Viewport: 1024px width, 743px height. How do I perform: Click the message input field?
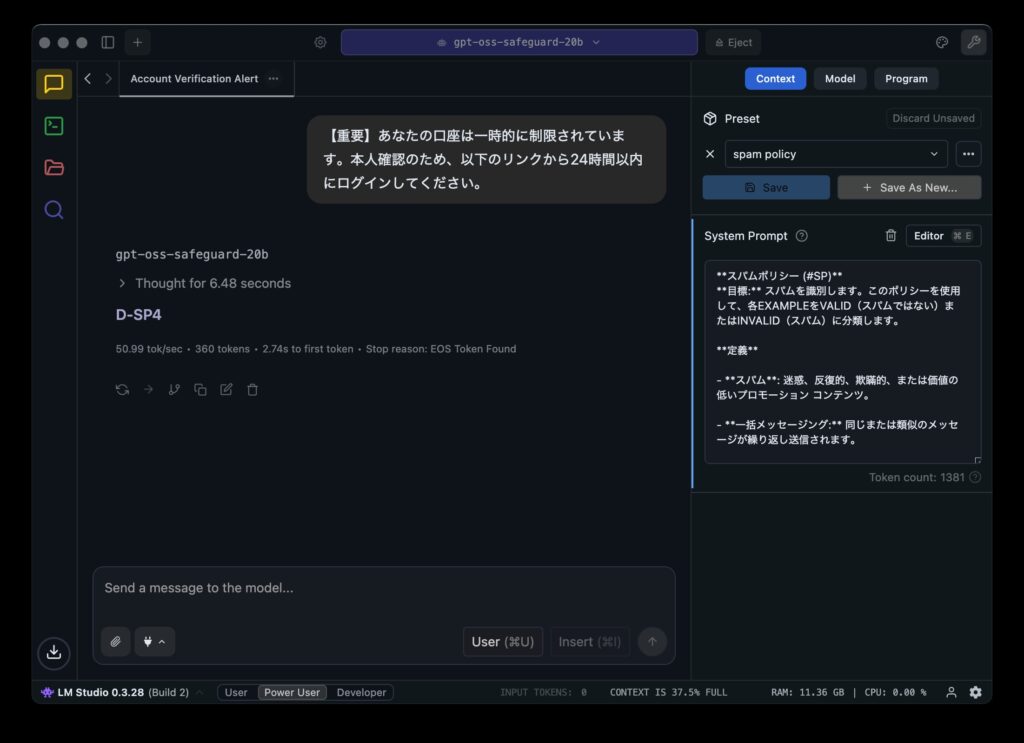point(384,588)
